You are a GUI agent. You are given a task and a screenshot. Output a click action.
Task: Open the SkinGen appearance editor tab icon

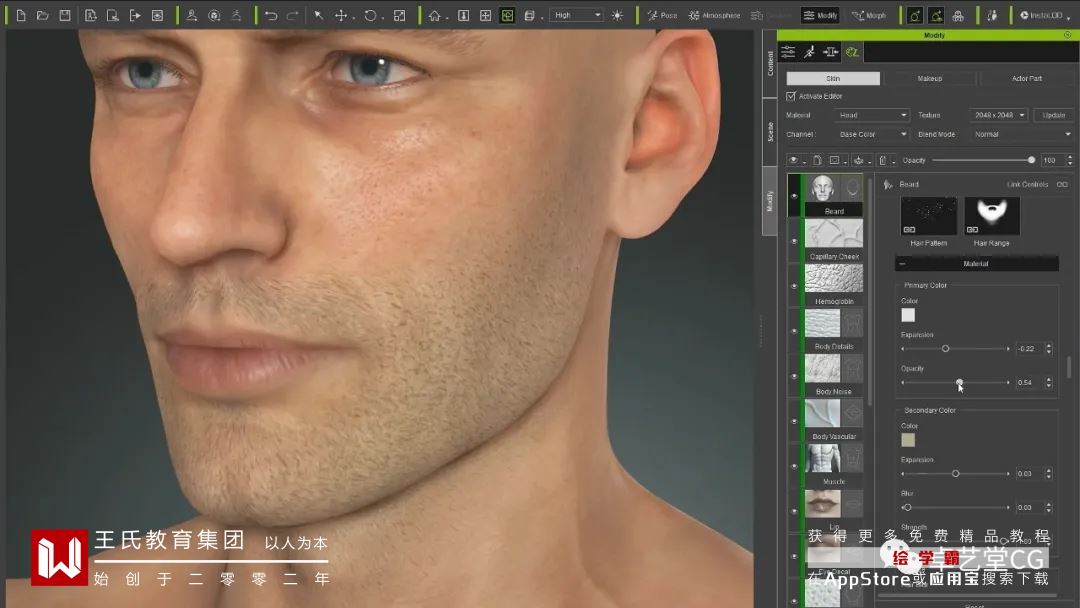tap(852, 52)
